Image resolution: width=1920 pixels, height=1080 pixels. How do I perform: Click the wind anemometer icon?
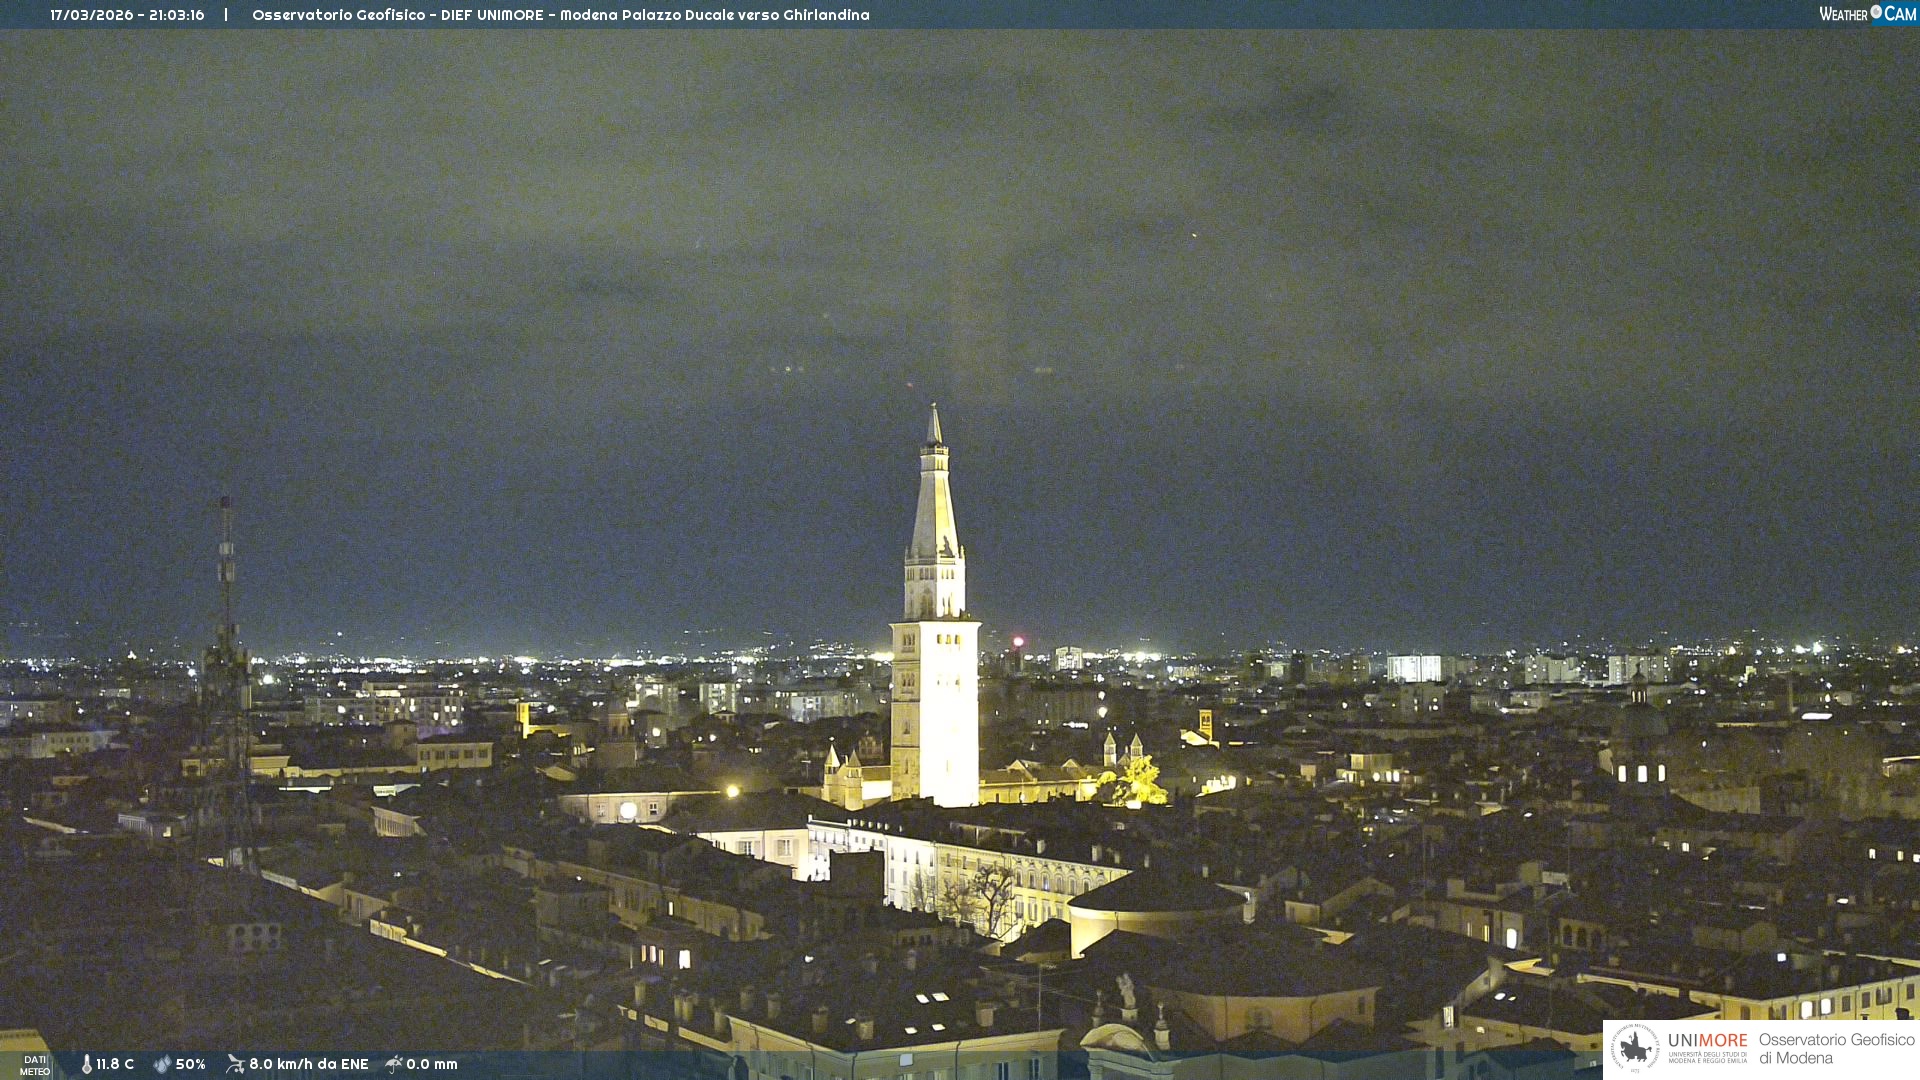click(x=235, y=1064)
